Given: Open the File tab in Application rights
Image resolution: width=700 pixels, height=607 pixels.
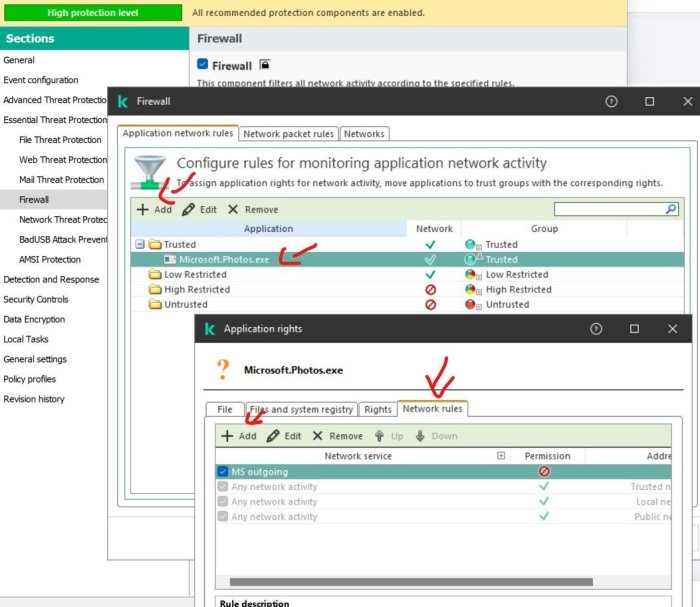Looking at the screenshot, I should click(x=225, y=409).
